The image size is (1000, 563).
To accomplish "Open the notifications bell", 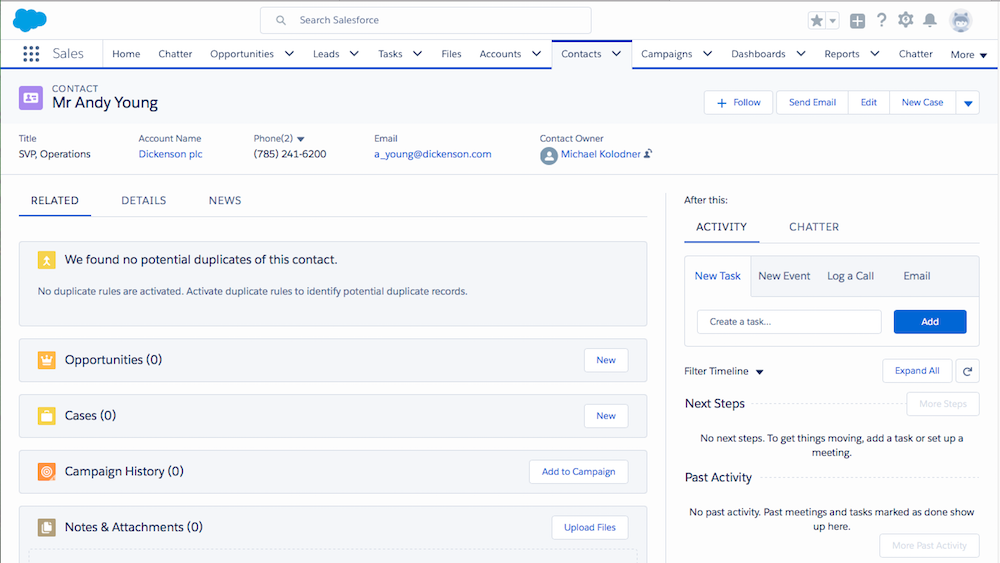I will click(930, 20).
